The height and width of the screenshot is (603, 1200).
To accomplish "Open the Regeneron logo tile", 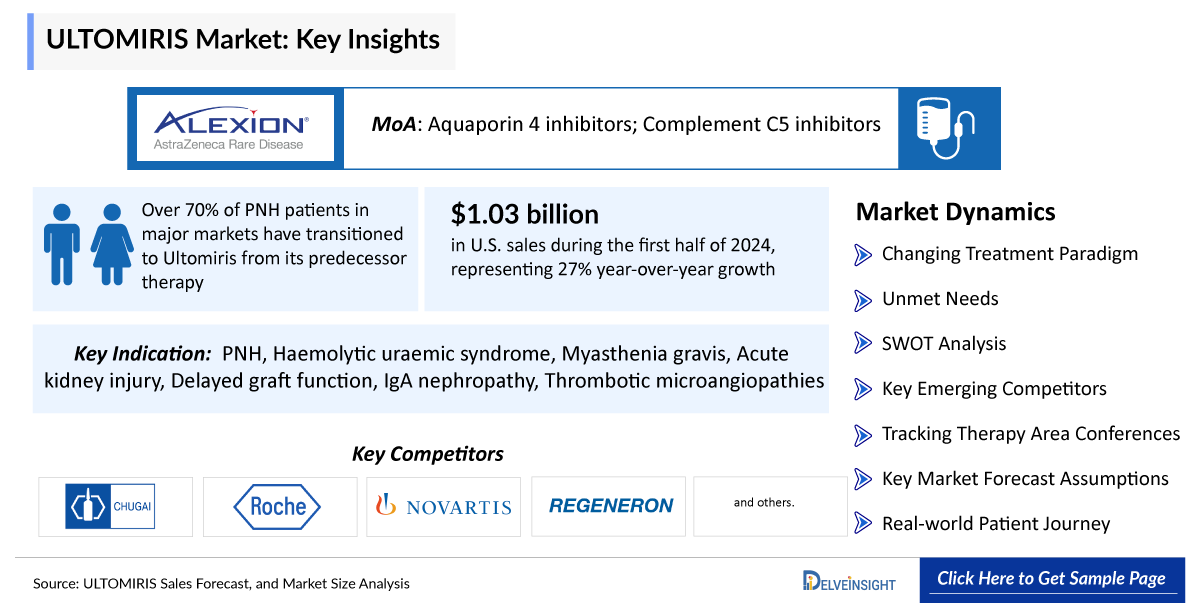I will 610,506.
